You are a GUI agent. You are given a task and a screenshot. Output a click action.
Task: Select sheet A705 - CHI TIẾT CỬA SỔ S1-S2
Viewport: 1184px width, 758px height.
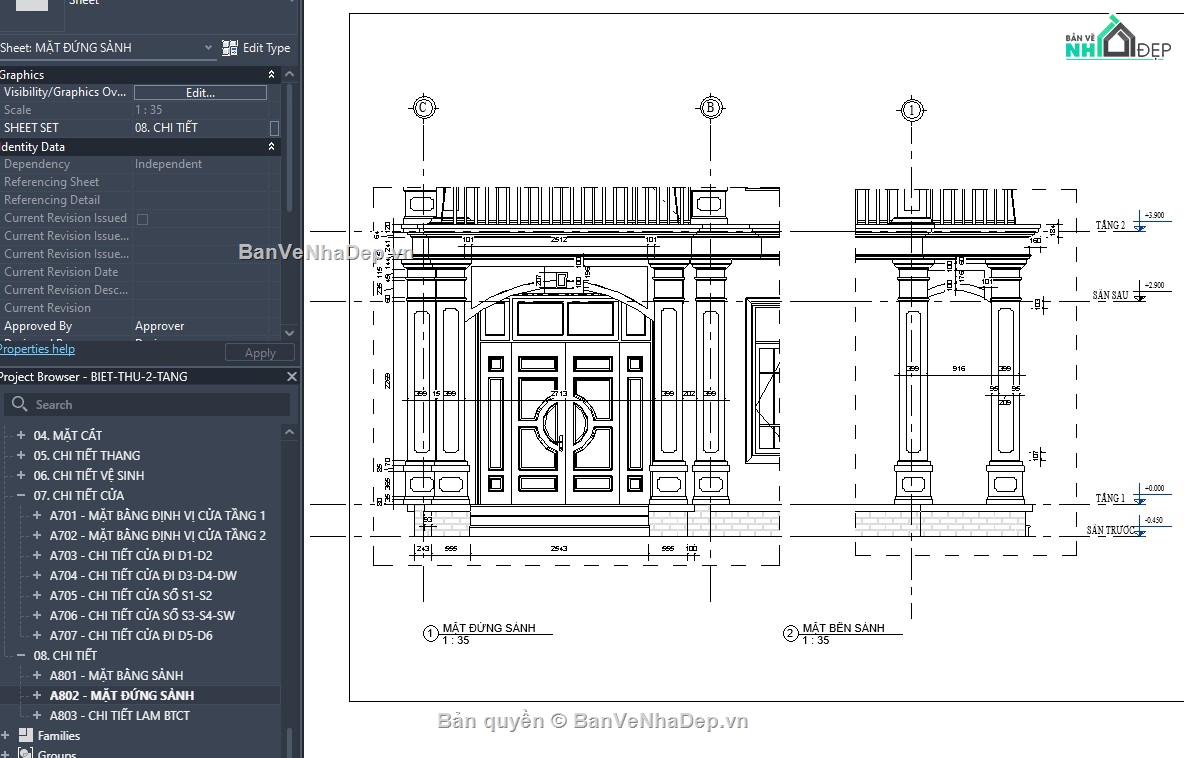[x=131, y=595]
